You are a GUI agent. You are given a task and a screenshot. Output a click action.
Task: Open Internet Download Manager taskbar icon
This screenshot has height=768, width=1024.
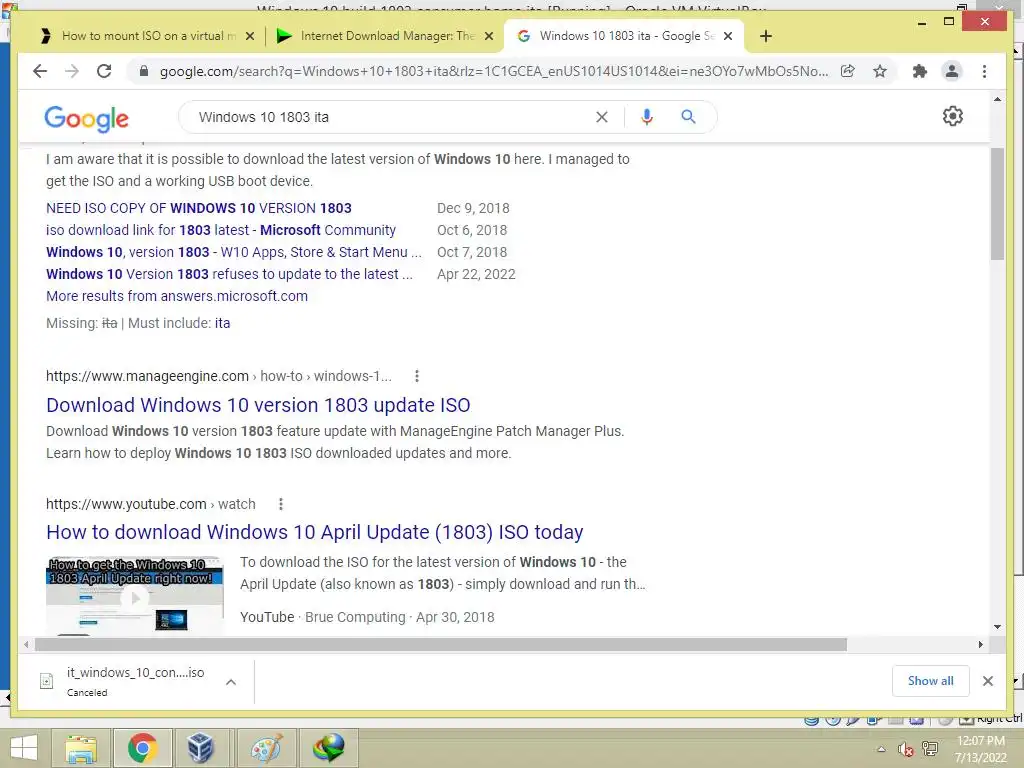pyautogui.click(x=328, y=748)
